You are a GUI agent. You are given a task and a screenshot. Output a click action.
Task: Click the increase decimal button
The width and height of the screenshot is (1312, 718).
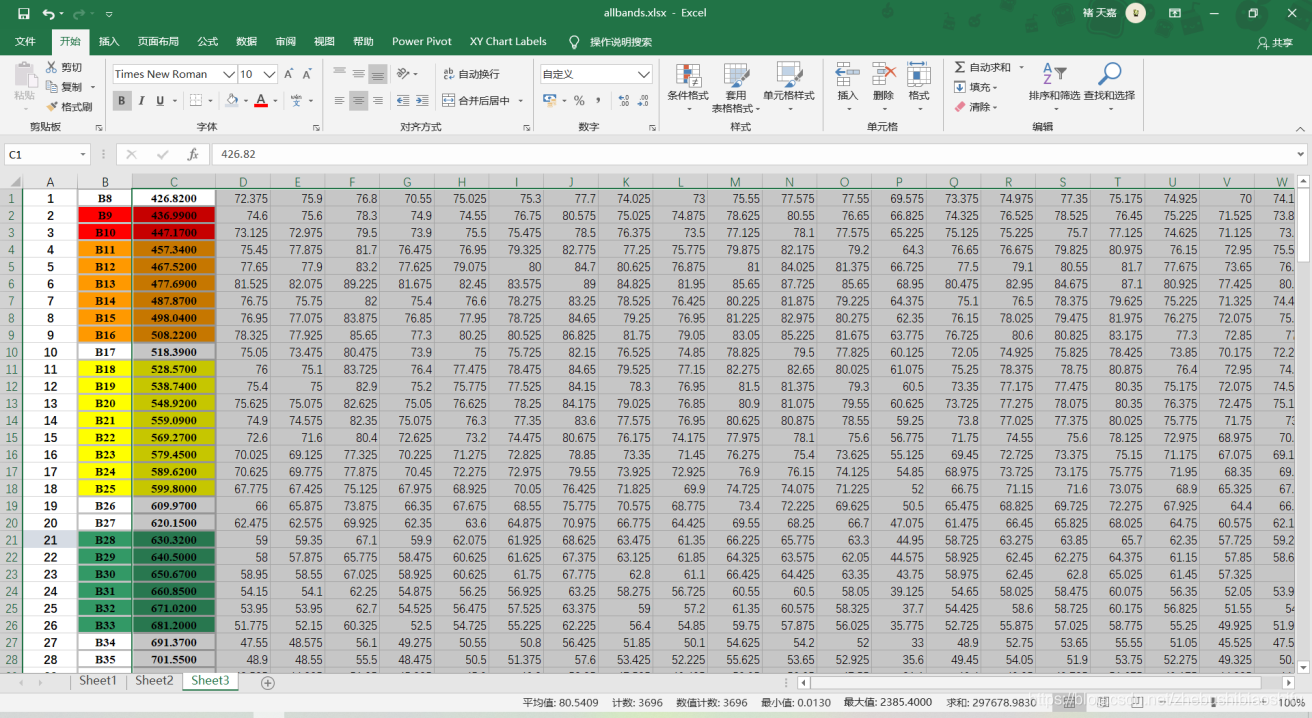pyautogui.click(x=624, y=100)
